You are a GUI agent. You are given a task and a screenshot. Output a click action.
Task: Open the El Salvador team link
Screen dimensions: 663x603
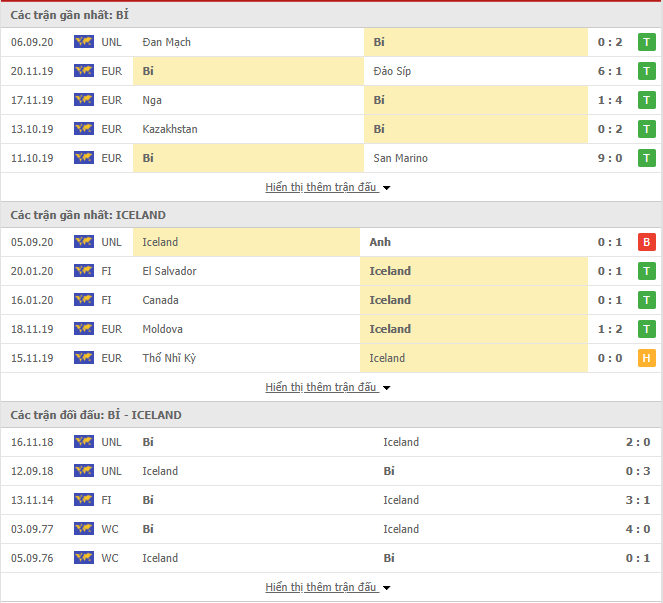pyautogui.click(x=170, y=271)
